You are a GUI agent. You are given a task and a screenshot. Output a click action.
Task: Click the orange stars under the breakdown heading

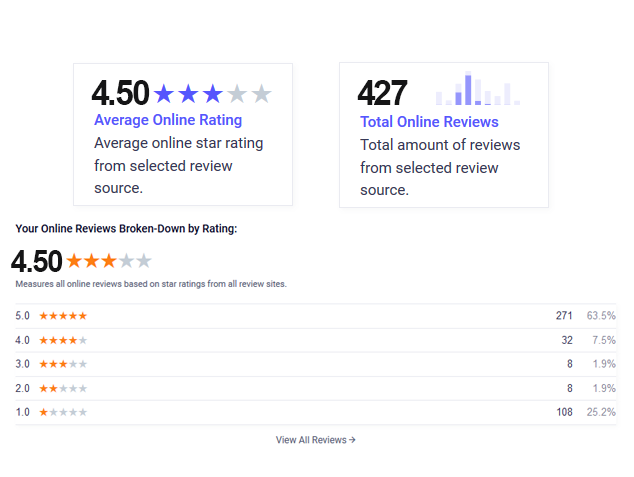[109, 261]
